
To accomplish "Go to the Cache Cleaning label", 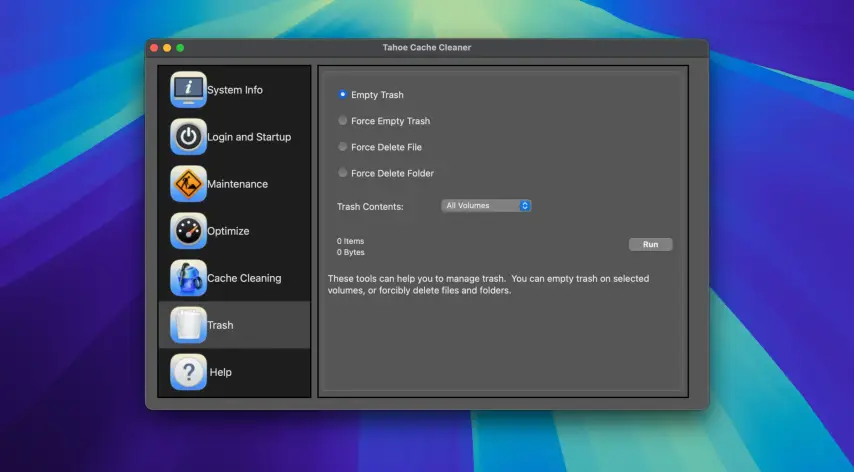I will pyautogui.click(x=244, y=278).
